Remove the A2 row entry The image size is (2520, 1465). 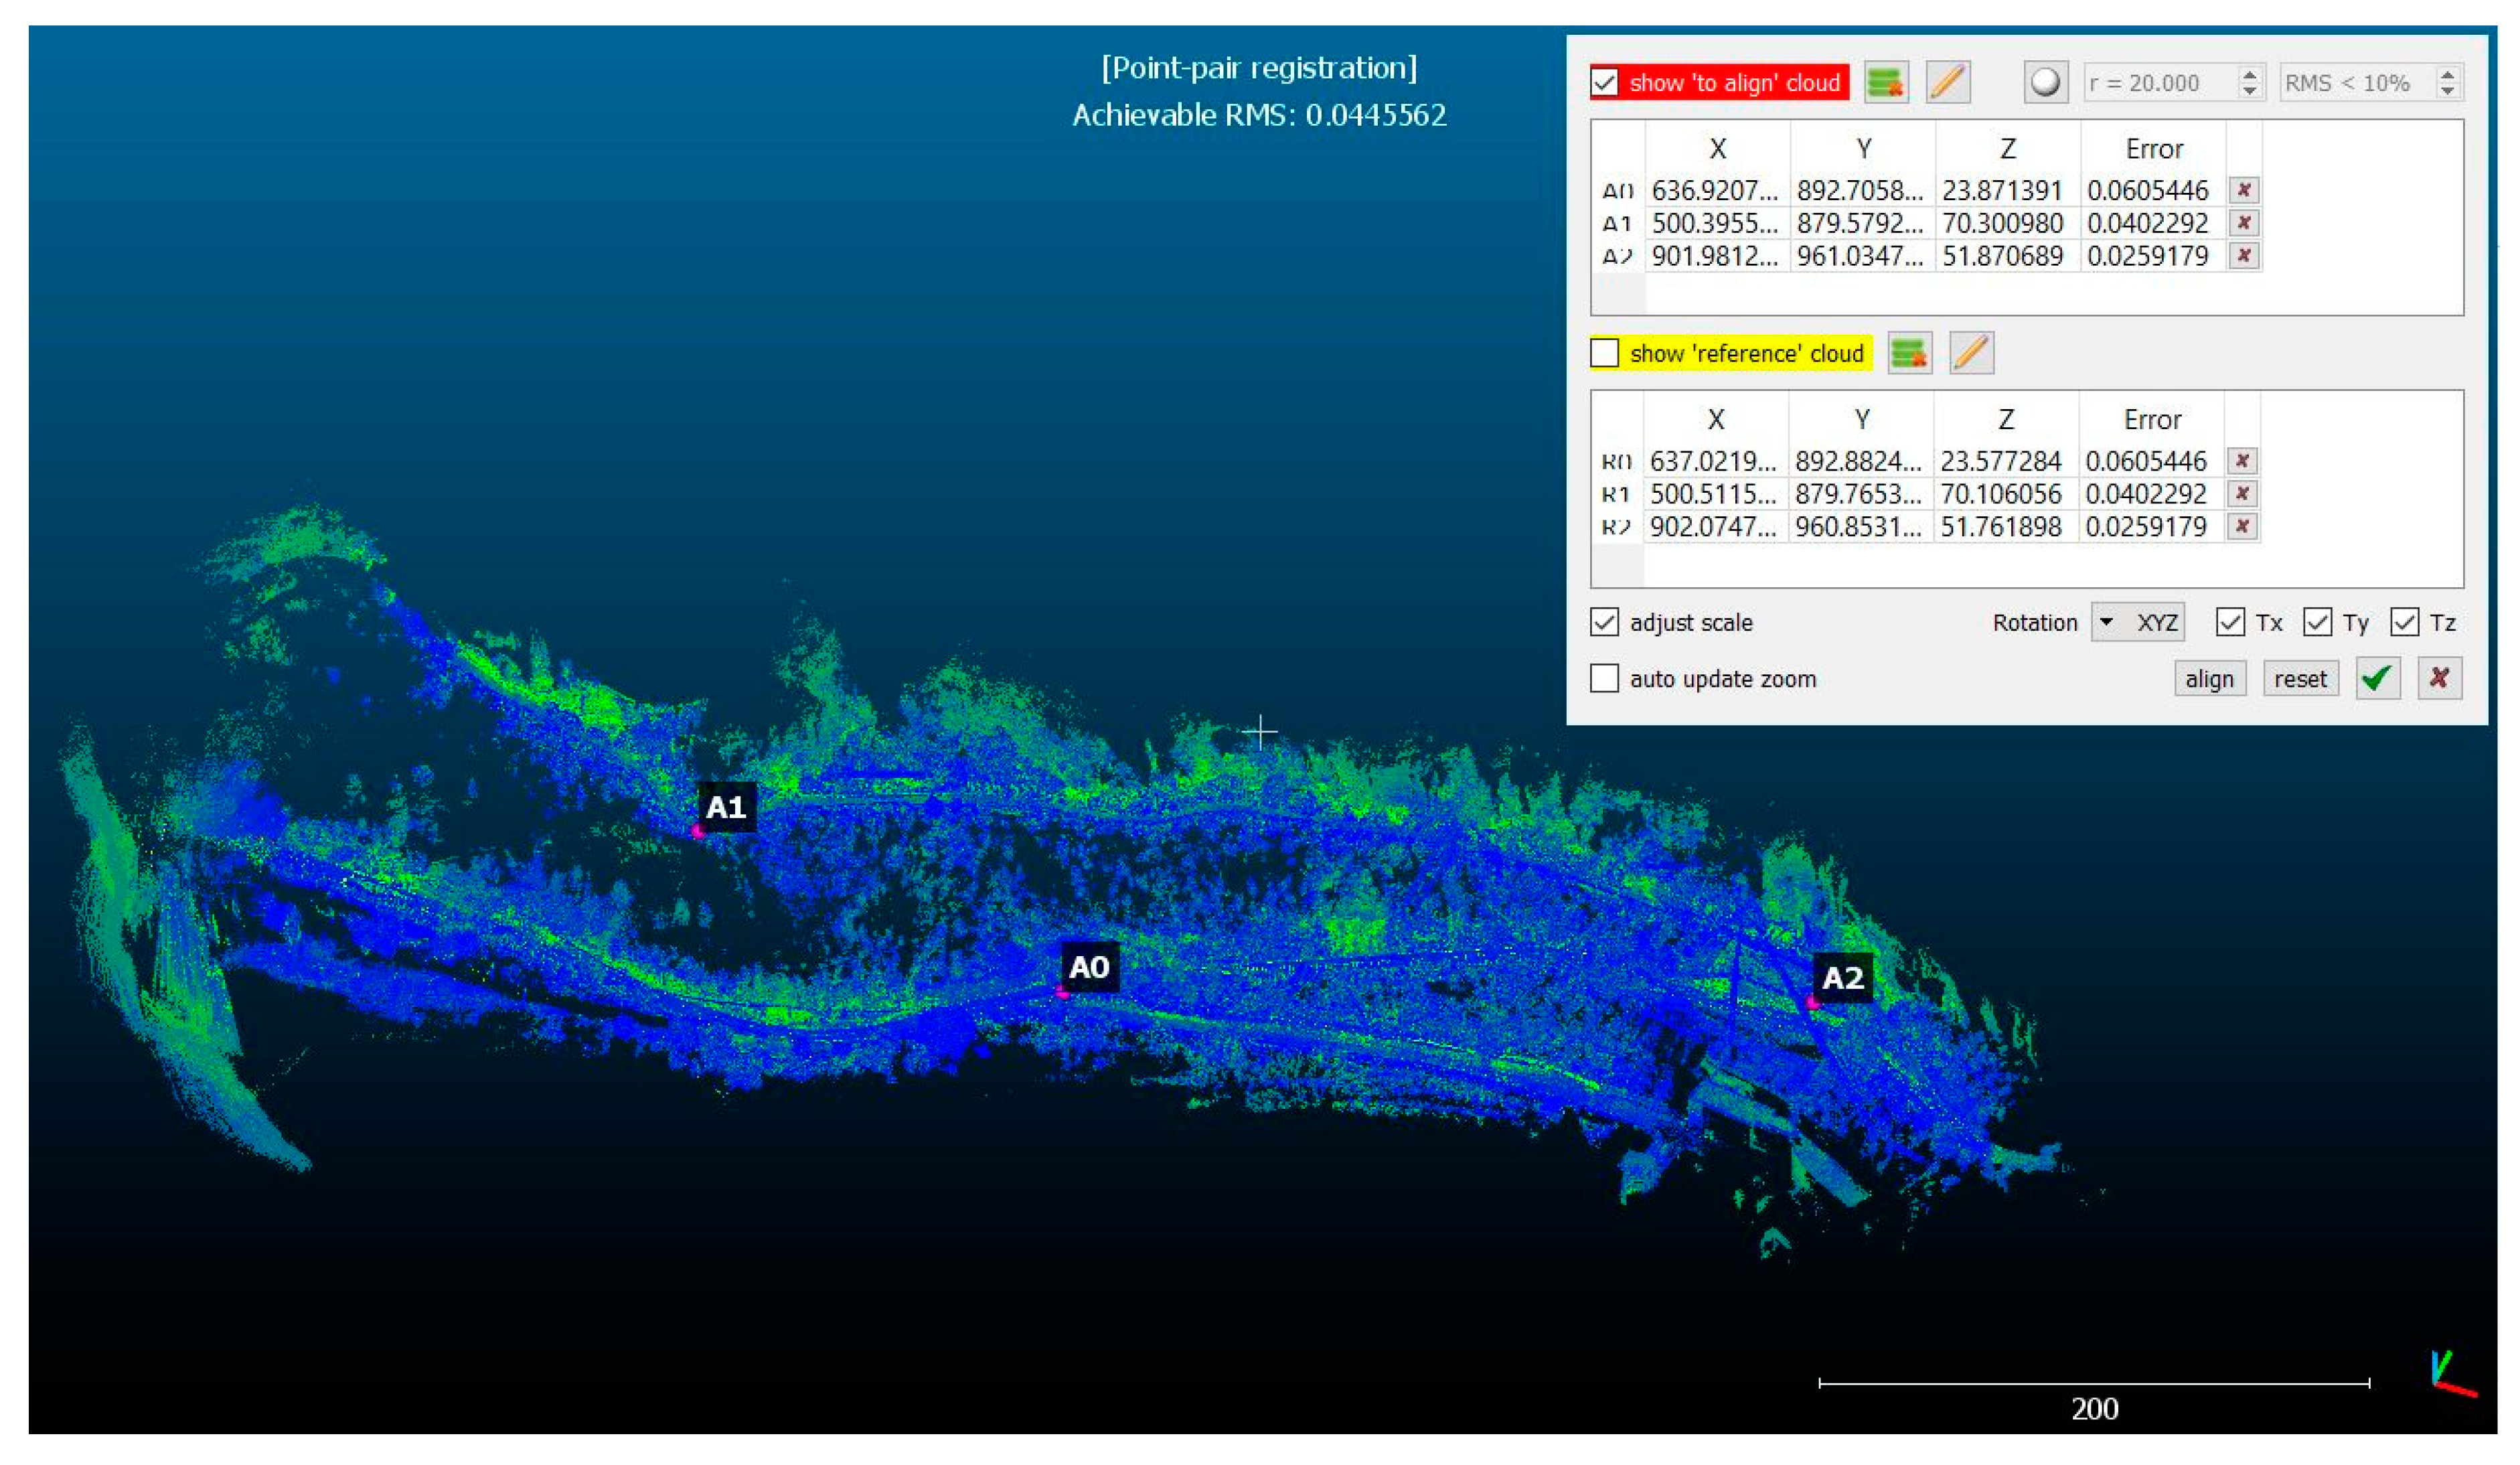2244,256
